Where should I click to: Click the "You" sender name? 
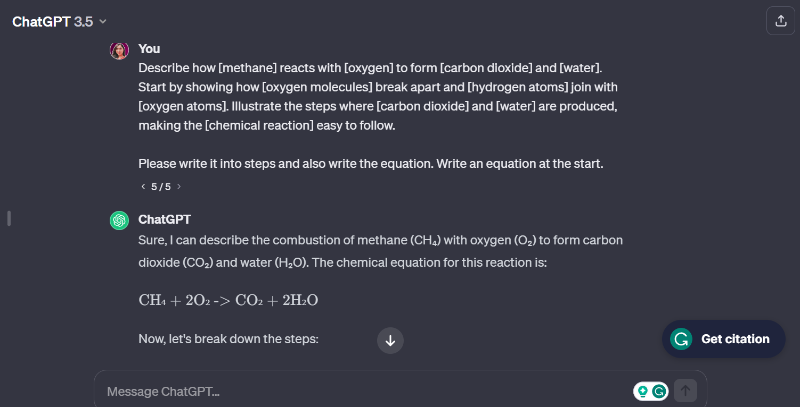tap(149, 48)
